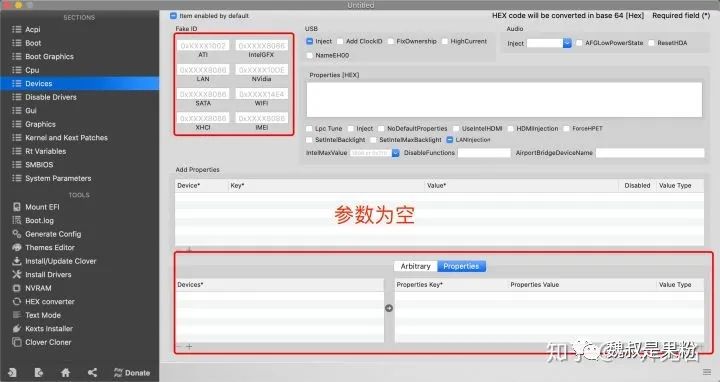The height and width of the screenshot is (382, 720).
Task: Click the home icon in bottom bar
Action: (x=66, y=372)
